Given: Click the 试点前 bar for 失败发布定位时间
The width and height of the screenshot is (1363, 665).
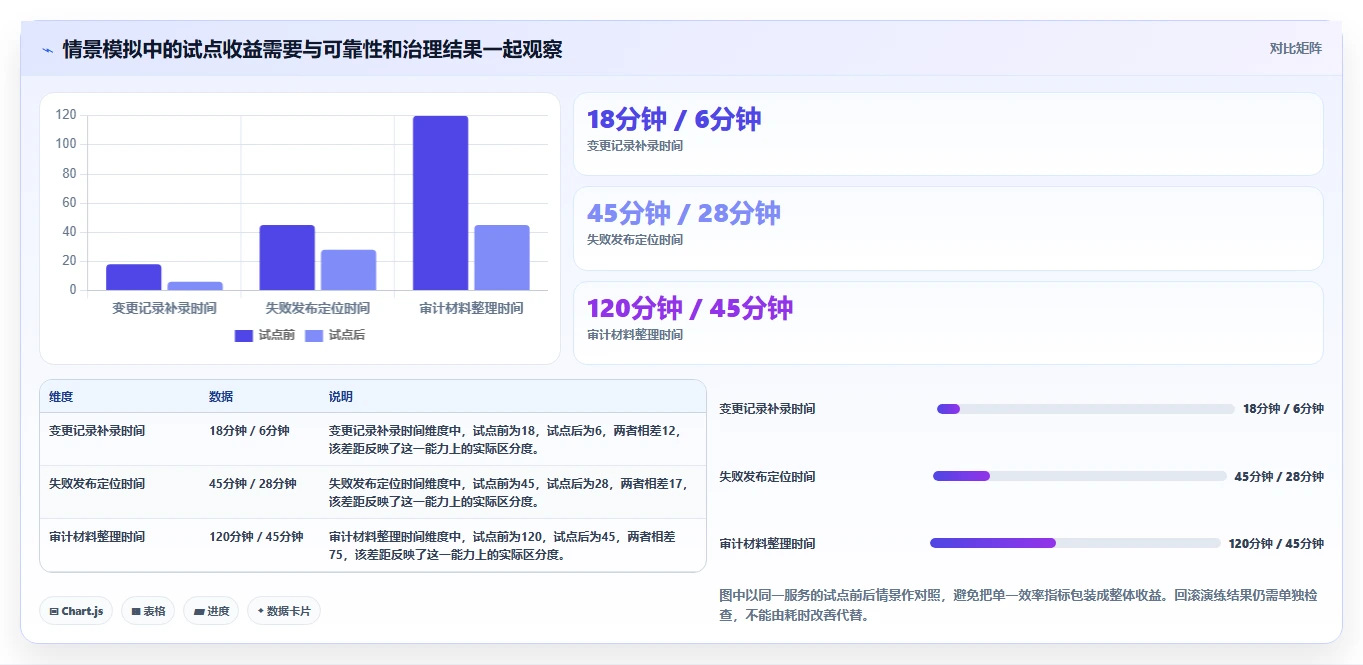Looking at the screenshot, I should click(287, 258).
